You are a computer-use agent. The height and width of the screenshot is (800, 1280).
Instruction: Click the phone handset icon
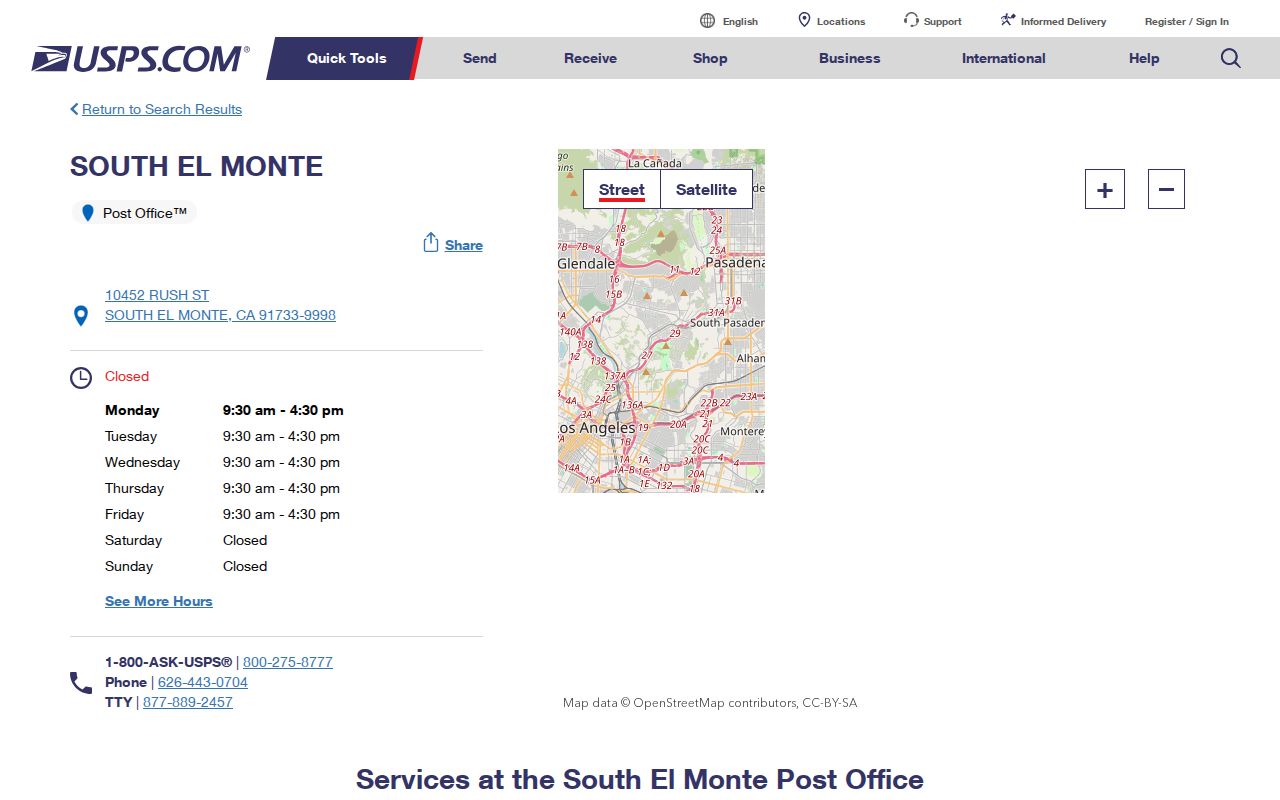click(81, 683)
